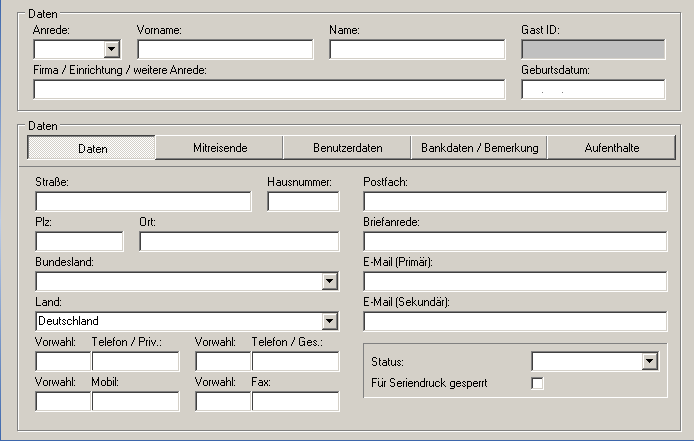Viewport: 694px width, 441px height.
Task: Enable the Für Seriendruck gesperrt checkbox
Action: tap(538, 384)
